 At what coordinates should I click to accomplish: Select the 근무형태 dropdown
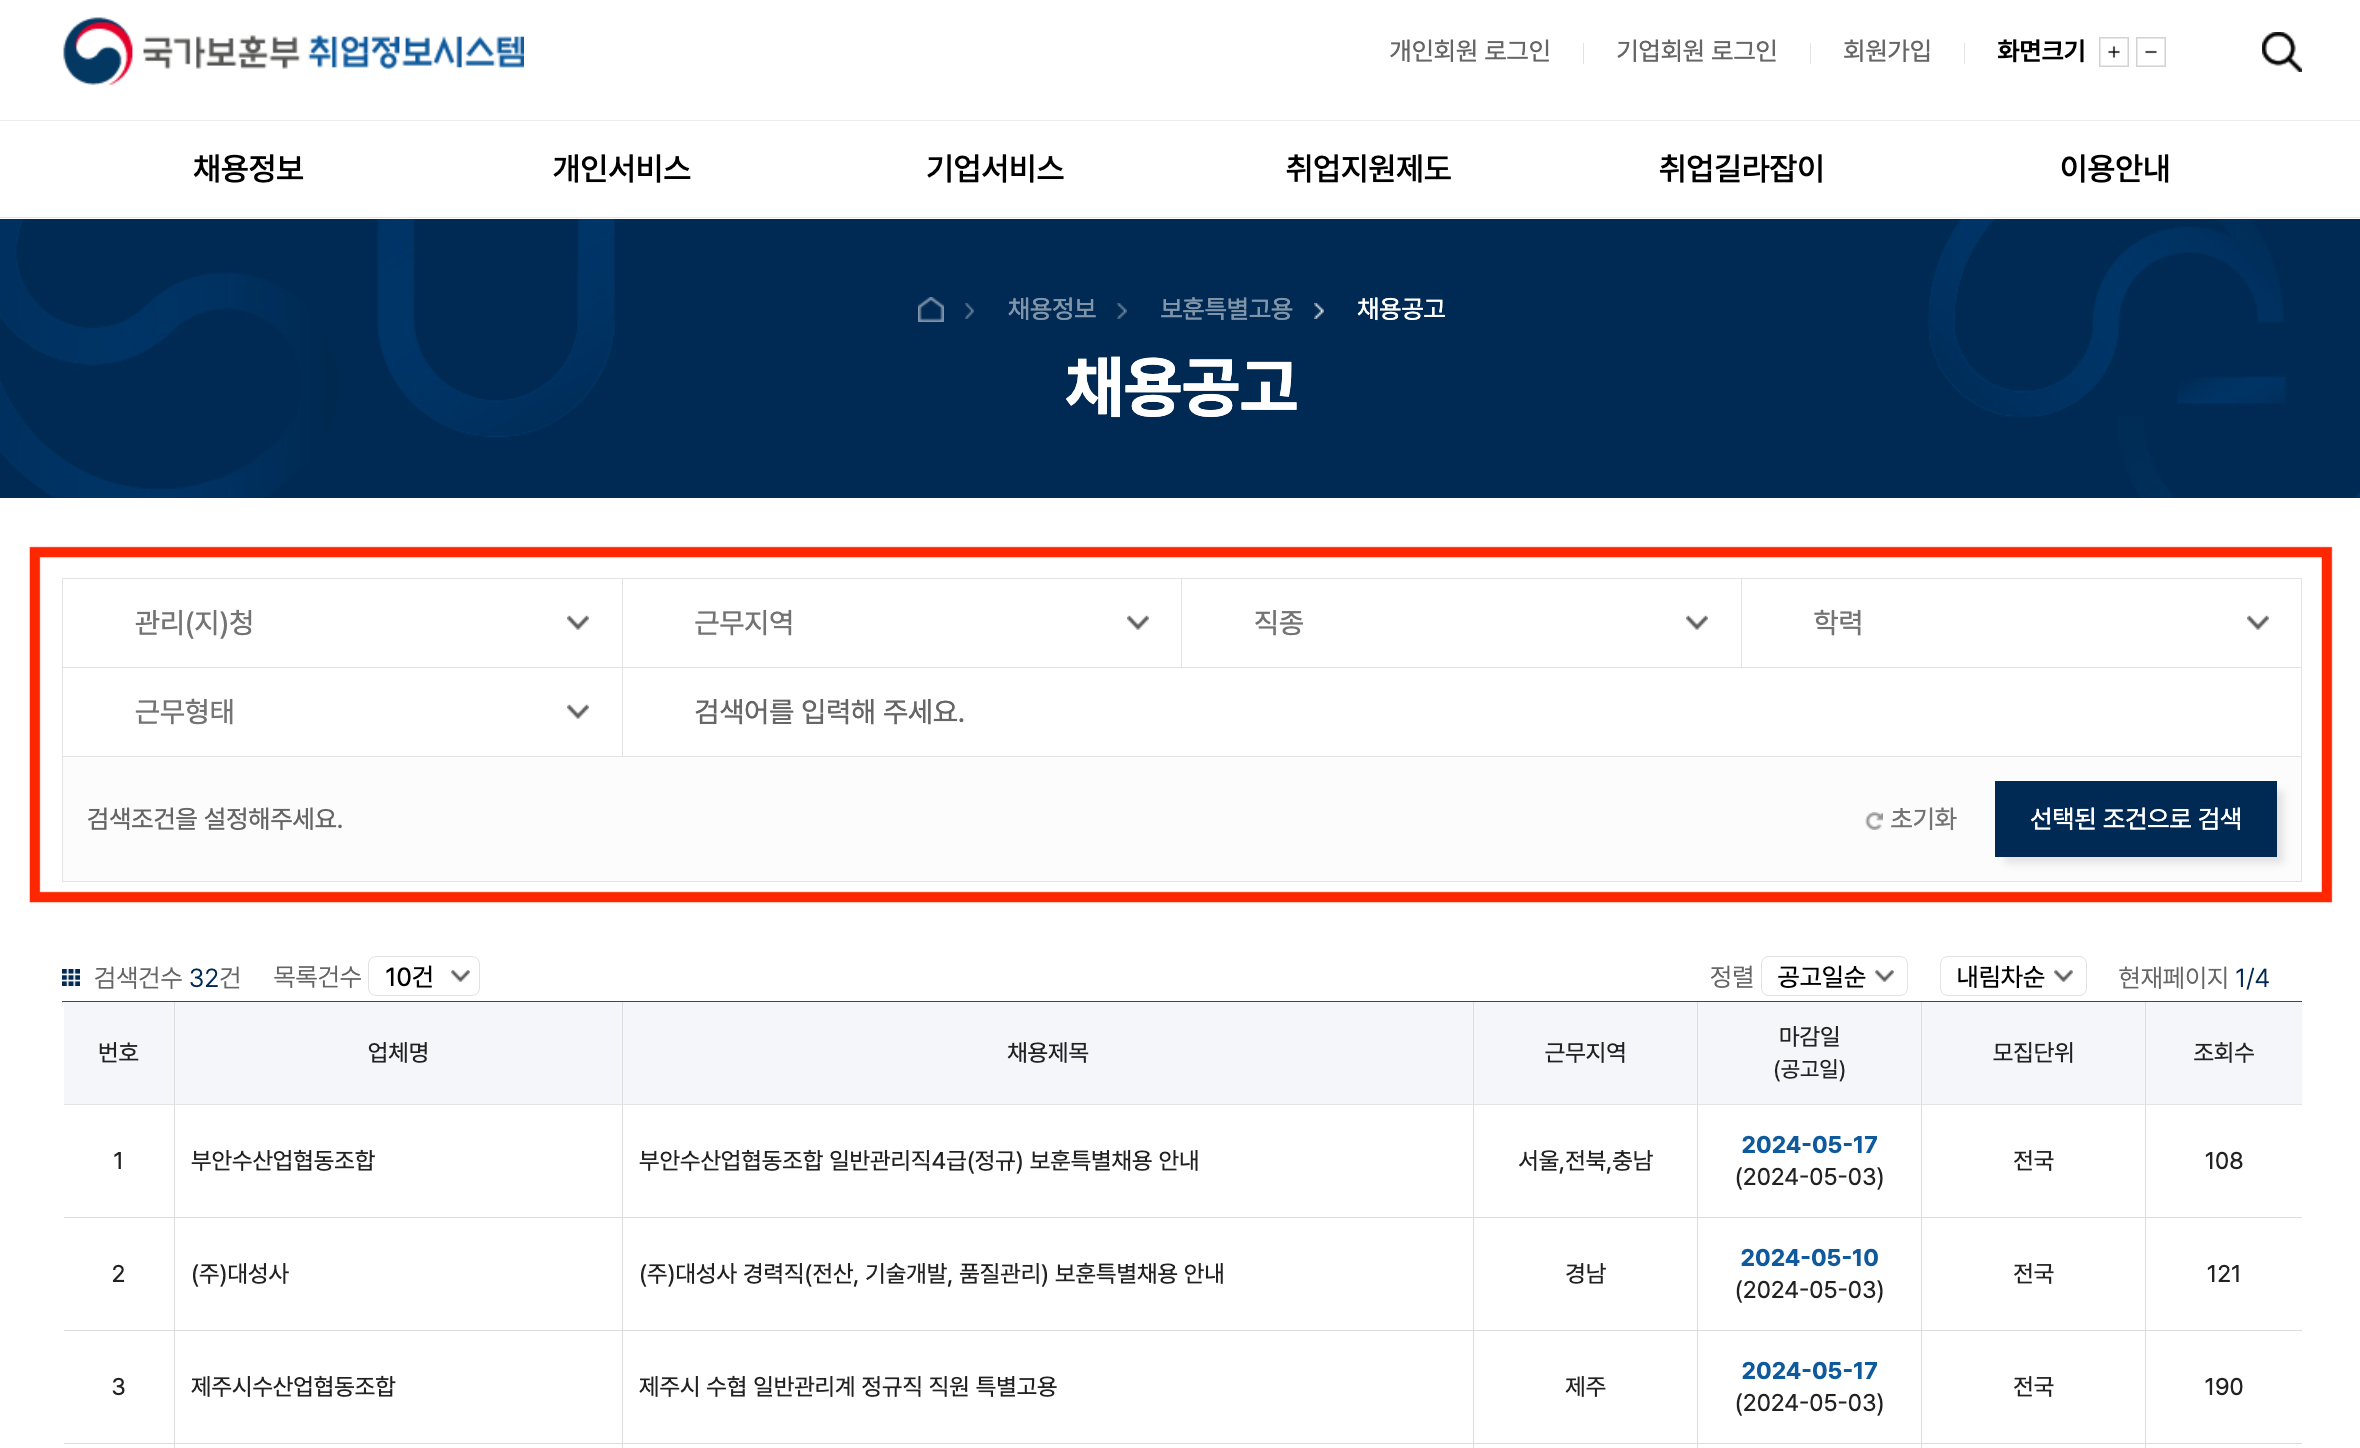coord(342,712)
